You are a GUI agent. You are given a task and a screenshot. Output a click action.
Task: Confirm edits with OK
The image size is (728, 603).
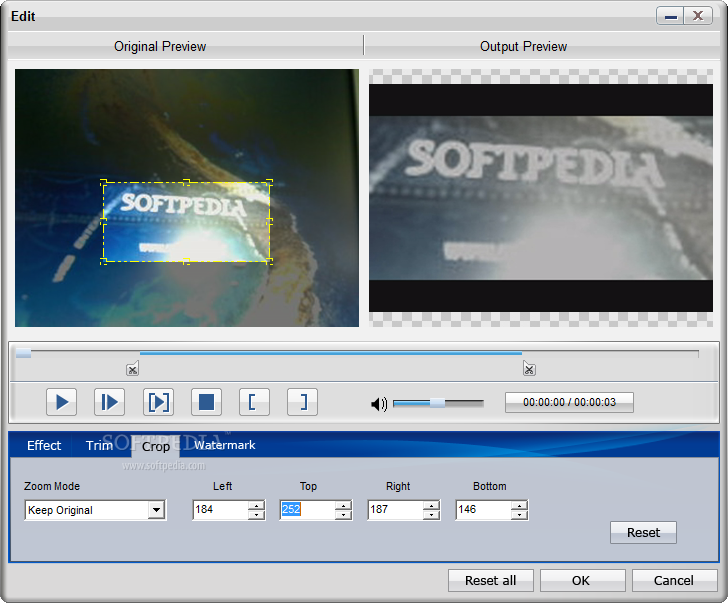(582, 581)
